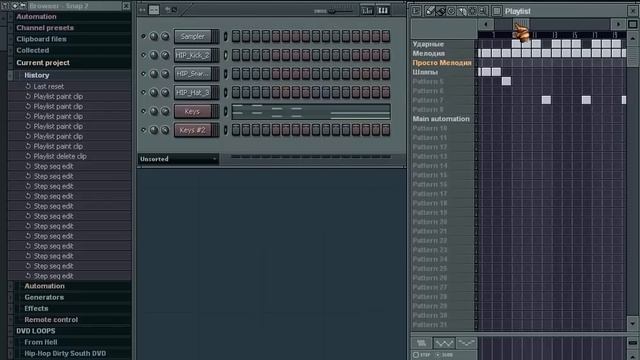Maximize the Playlist with the square icon
This screenshot has width=640, height=360.
632,24
